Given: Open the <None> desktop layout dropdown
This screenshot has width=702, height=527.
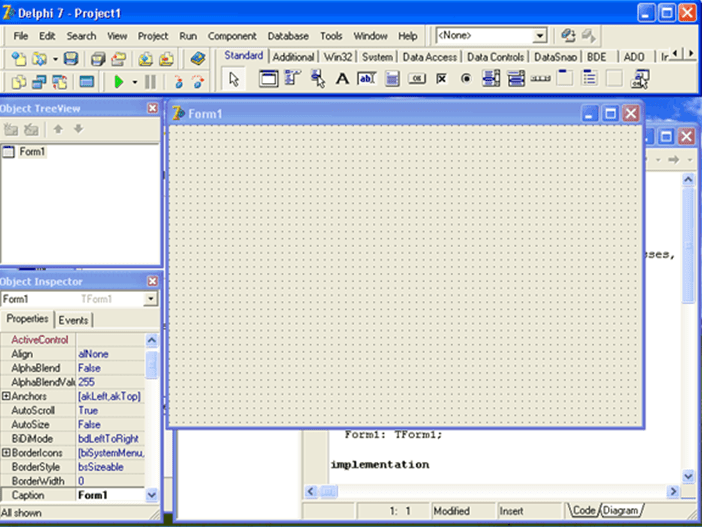Looking at the screenshot, I should point(540,36).
